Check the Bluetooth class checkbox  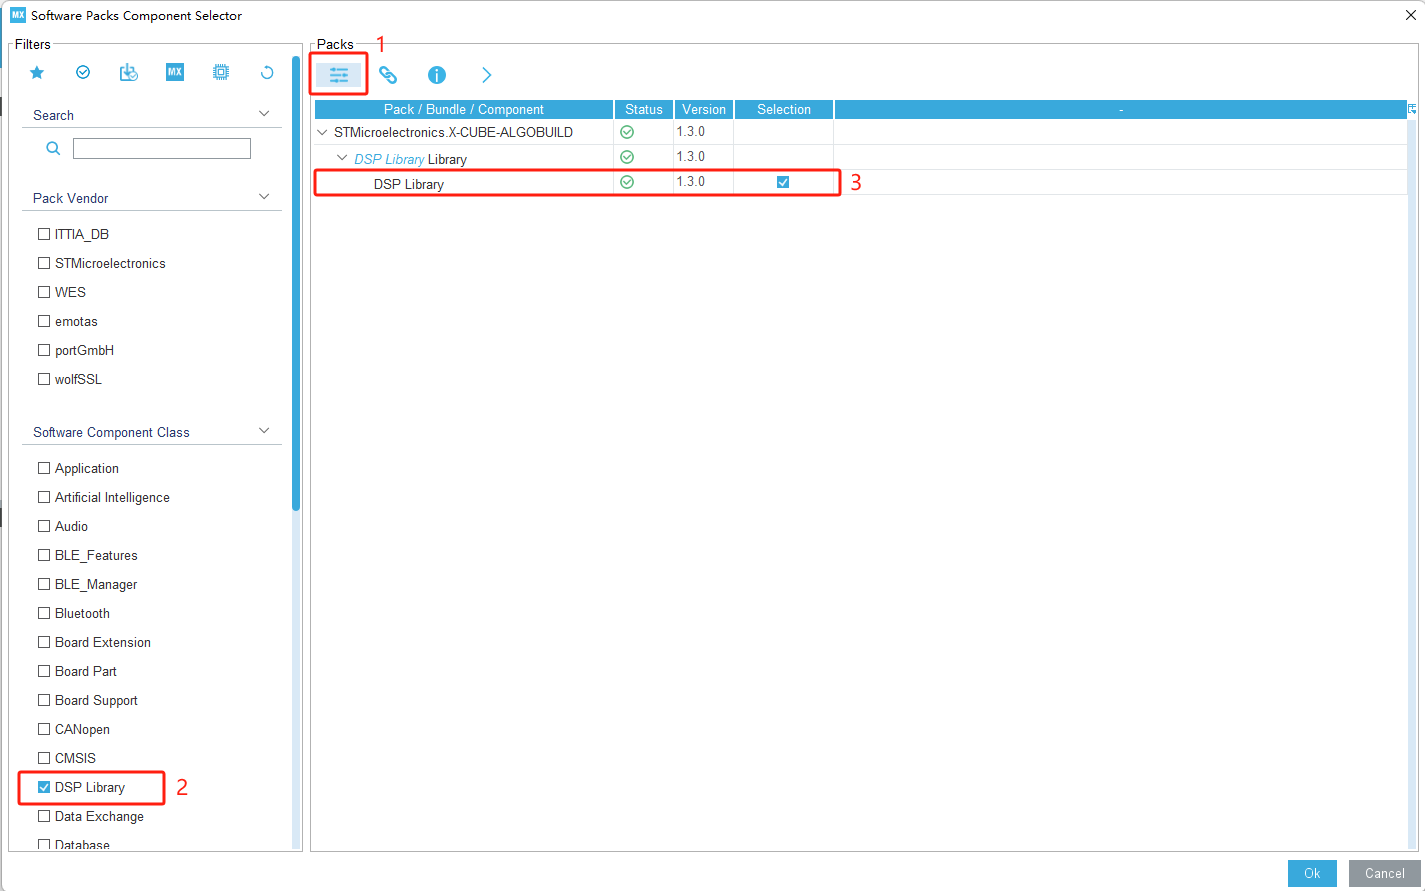(x=44, y=613)
